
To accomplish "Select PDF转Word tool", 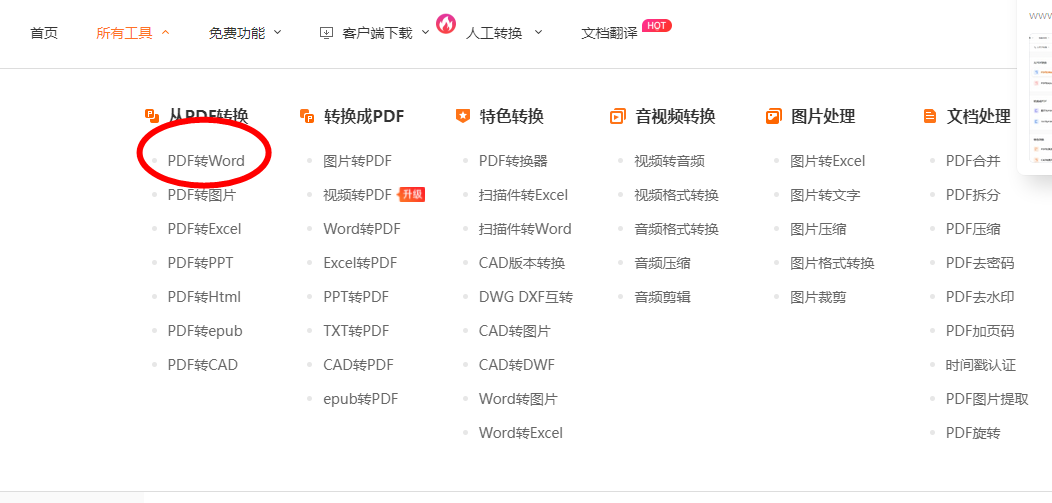I will tap(206, 161).
